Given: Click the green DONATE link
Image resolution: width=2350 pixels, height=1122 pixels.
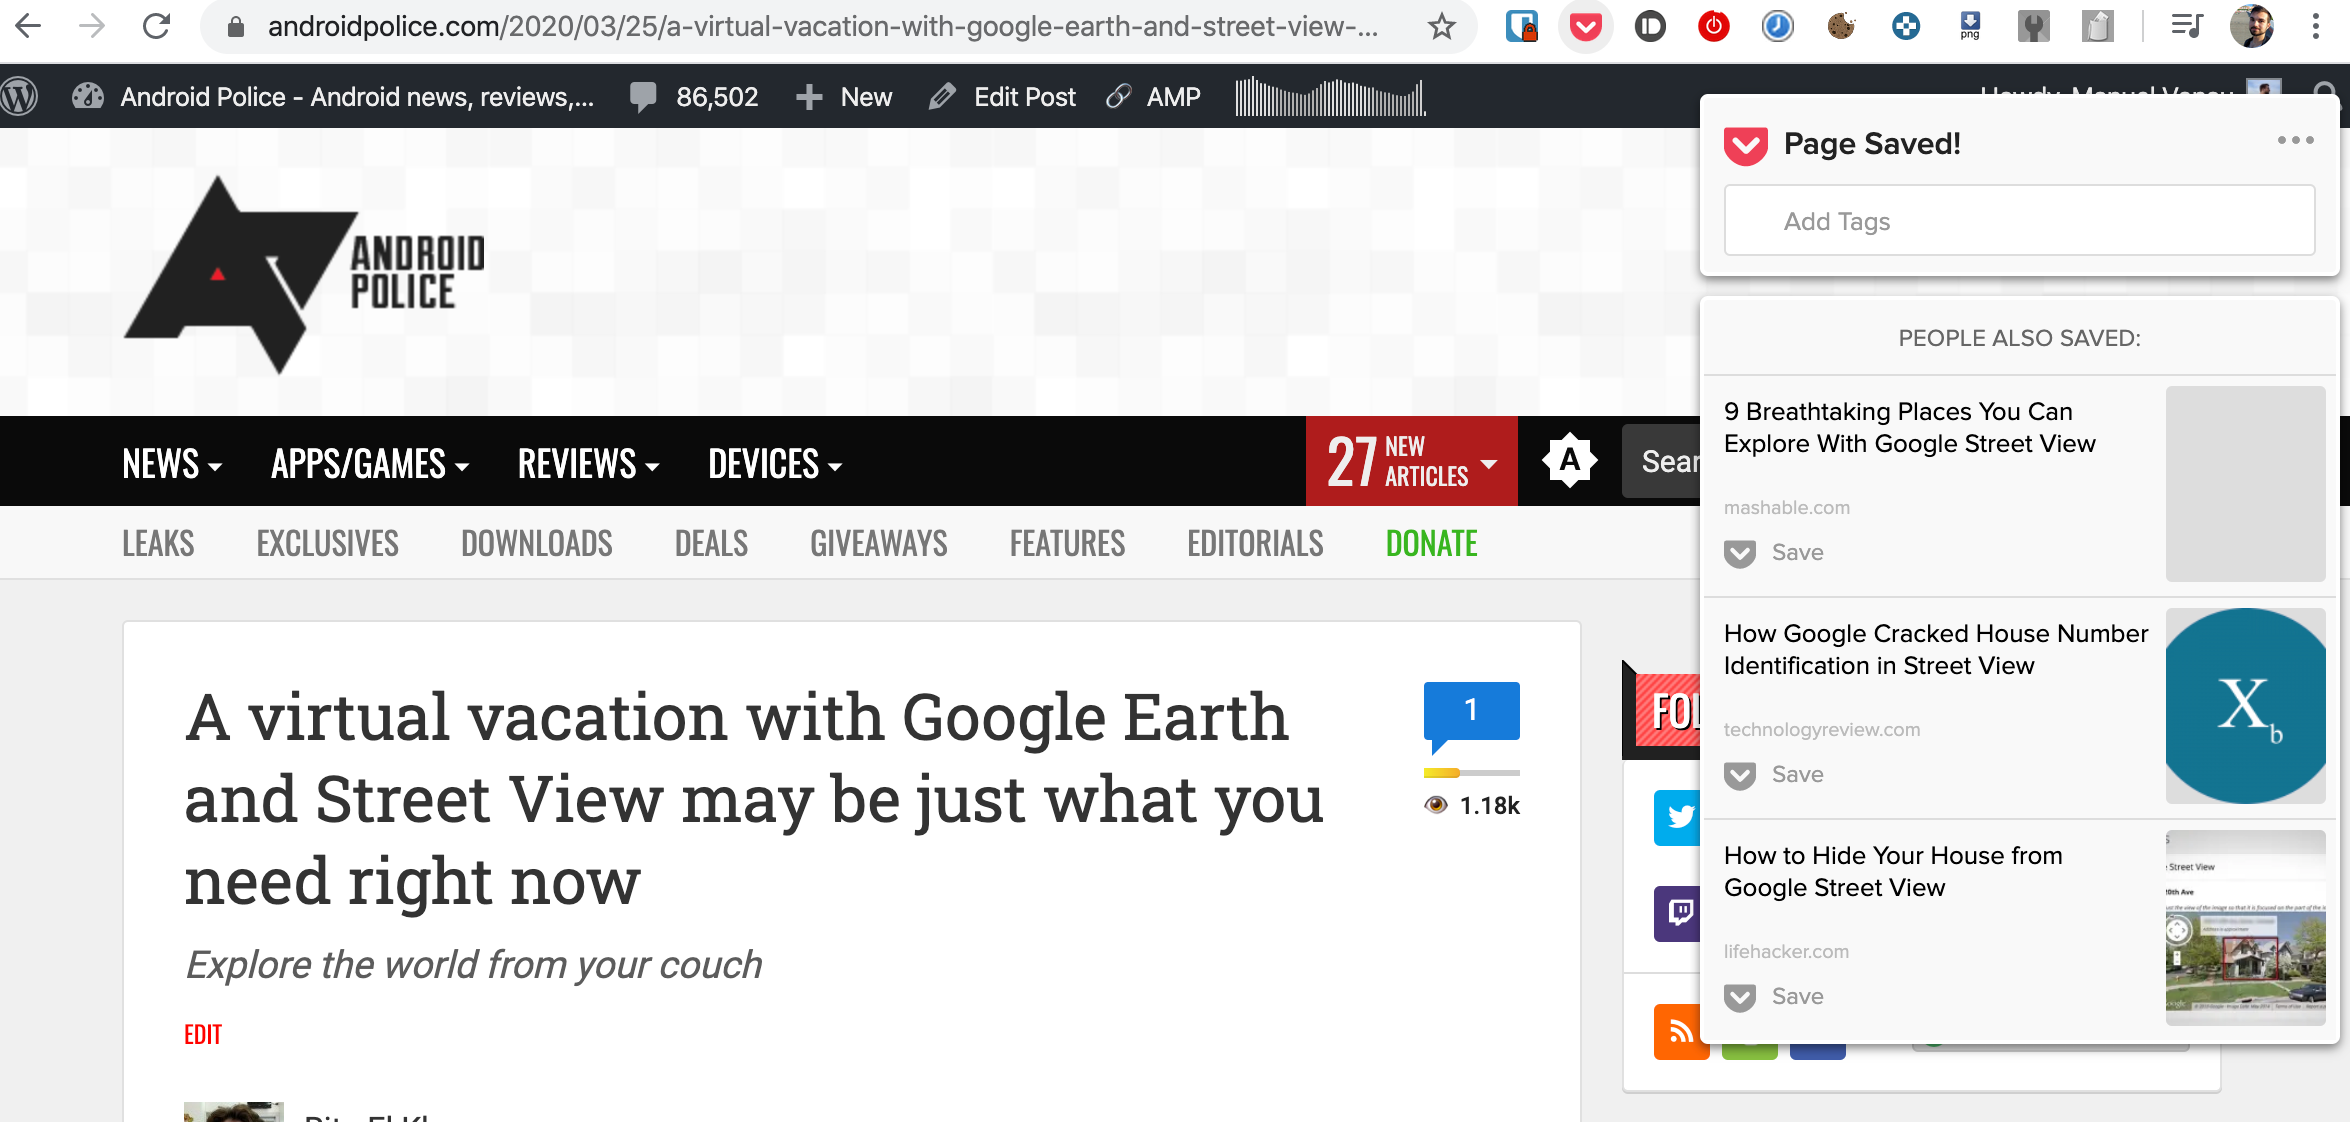Looking at the screenshot, I should coord(1432,542).
